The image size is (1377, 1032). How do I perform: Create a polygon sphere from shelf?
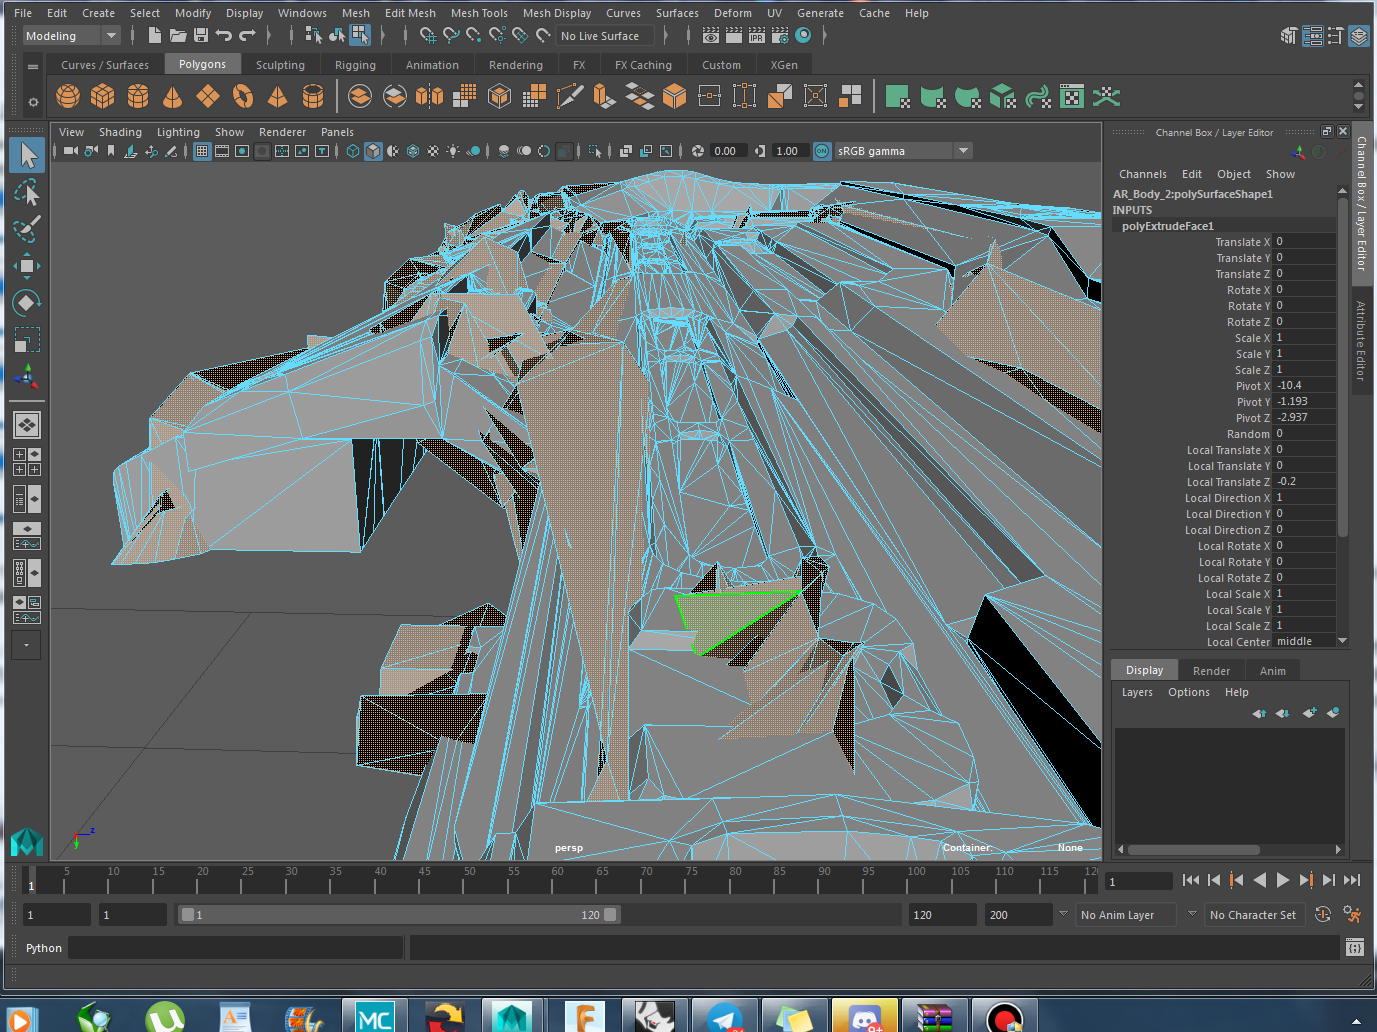pyautogui.click(x=68, y=97)
